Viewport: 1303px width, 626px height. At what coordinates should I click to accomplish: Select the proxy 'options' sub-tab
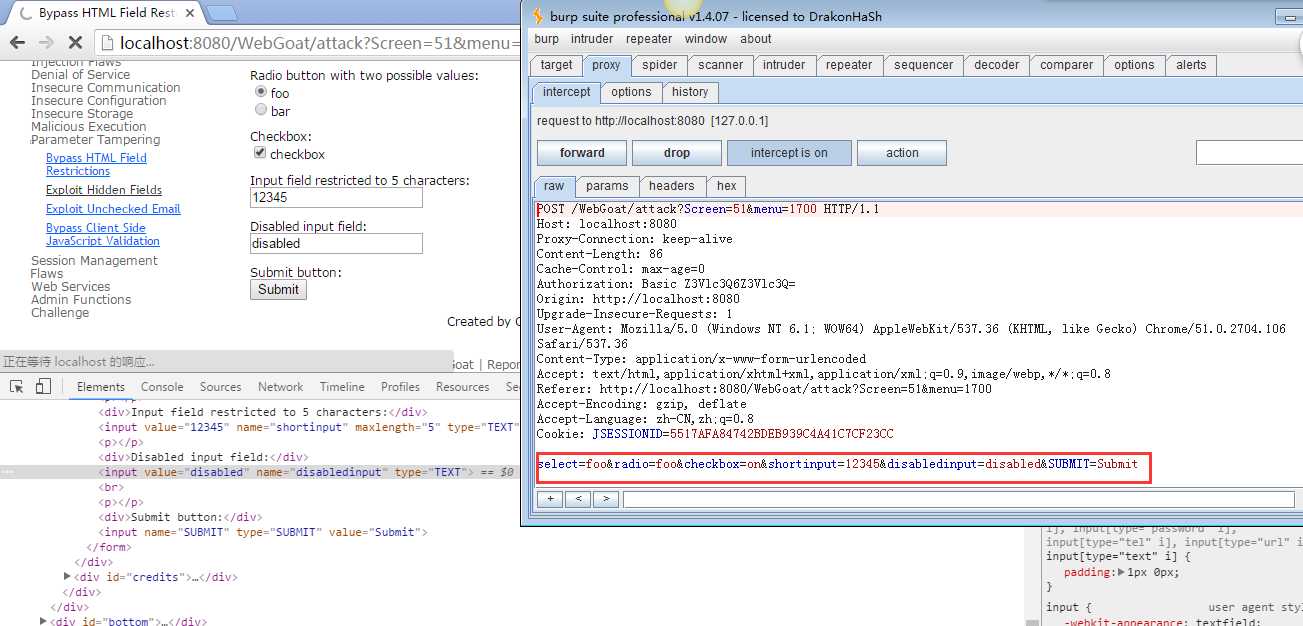631,92
